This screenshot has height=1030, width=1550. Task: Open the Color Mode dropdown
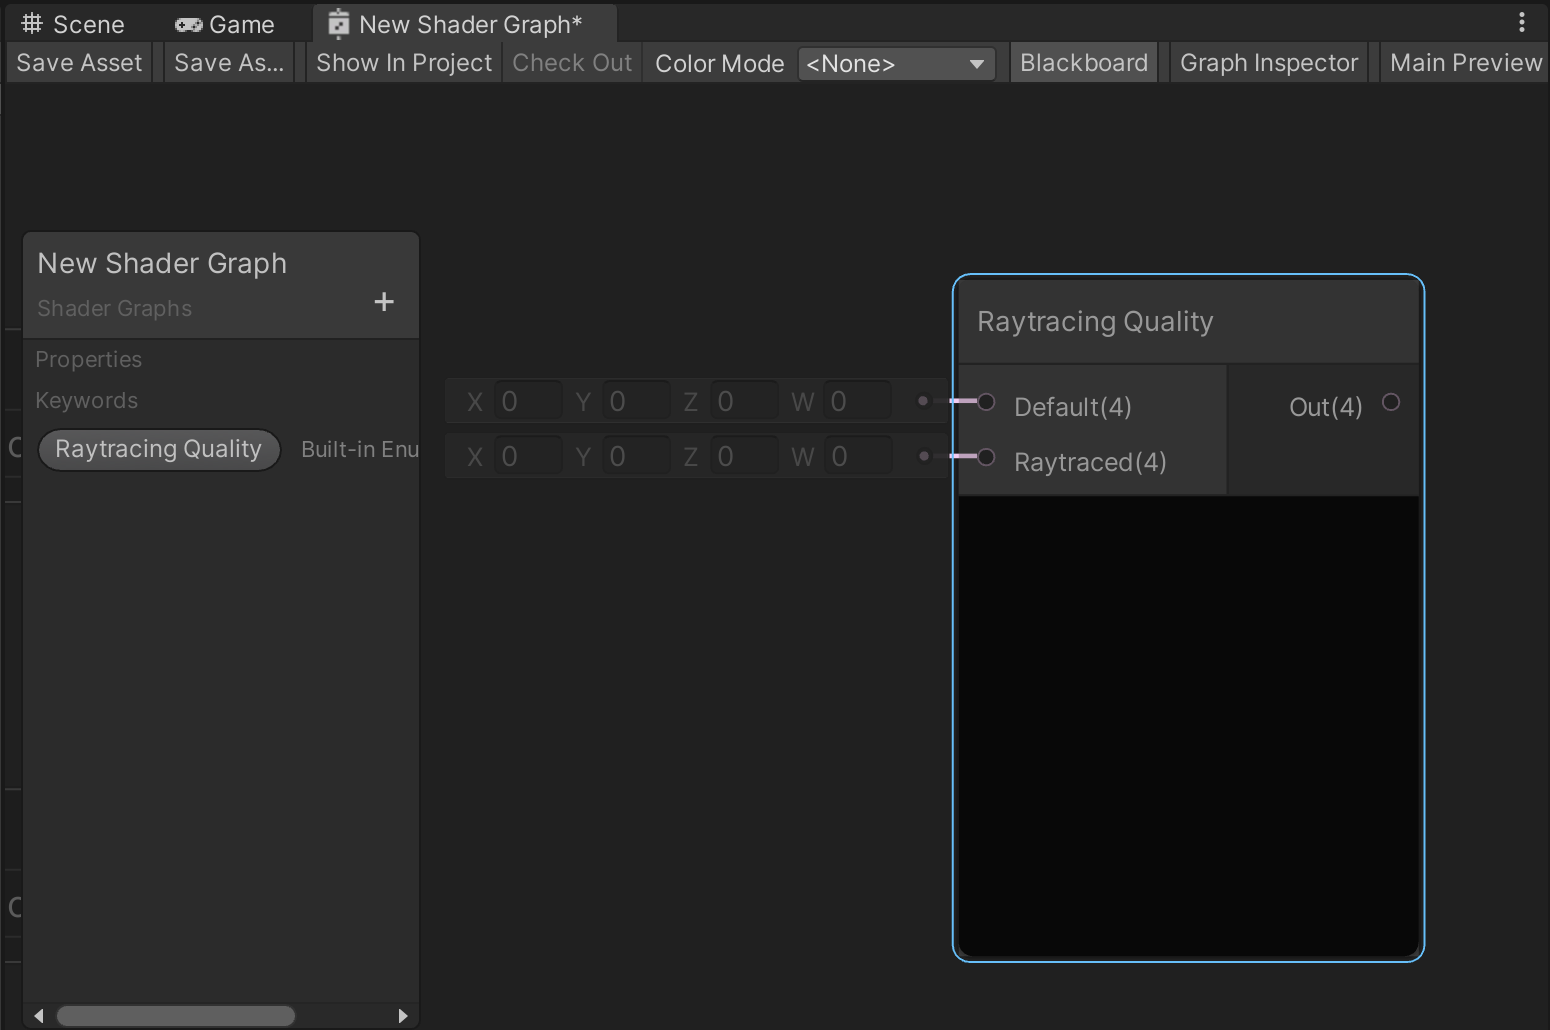(896, 64)
